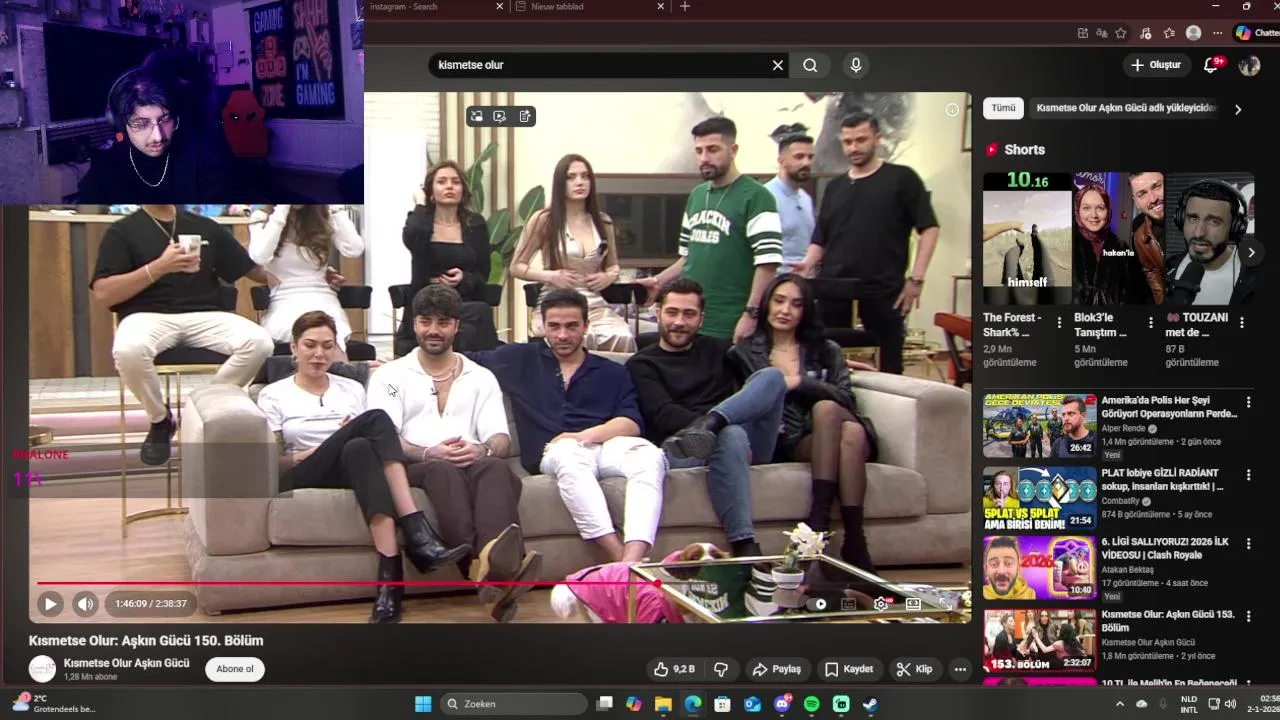Open a new browser tab
The image size is (1280, 720).
pos(685,6)
